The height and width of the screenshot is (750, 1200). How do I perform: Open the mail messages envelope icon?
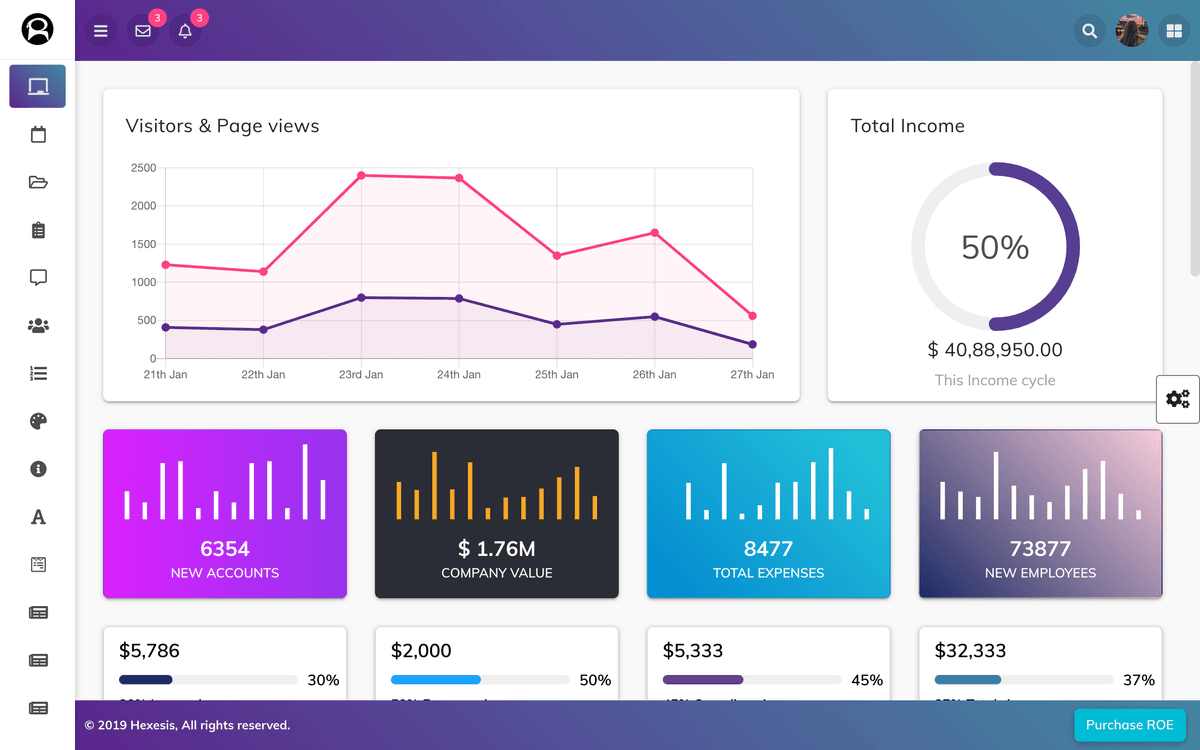(x=143, y=31)
